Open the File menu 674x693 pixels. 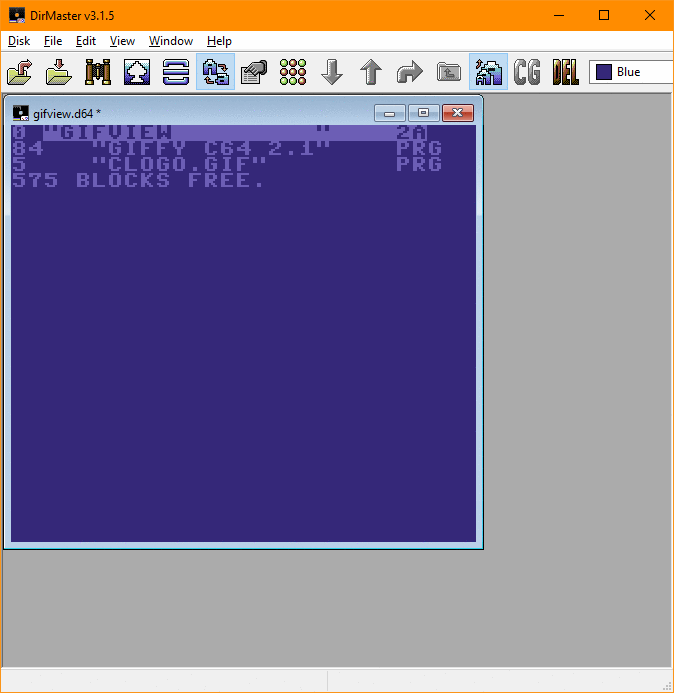click(x=53, y=41)
